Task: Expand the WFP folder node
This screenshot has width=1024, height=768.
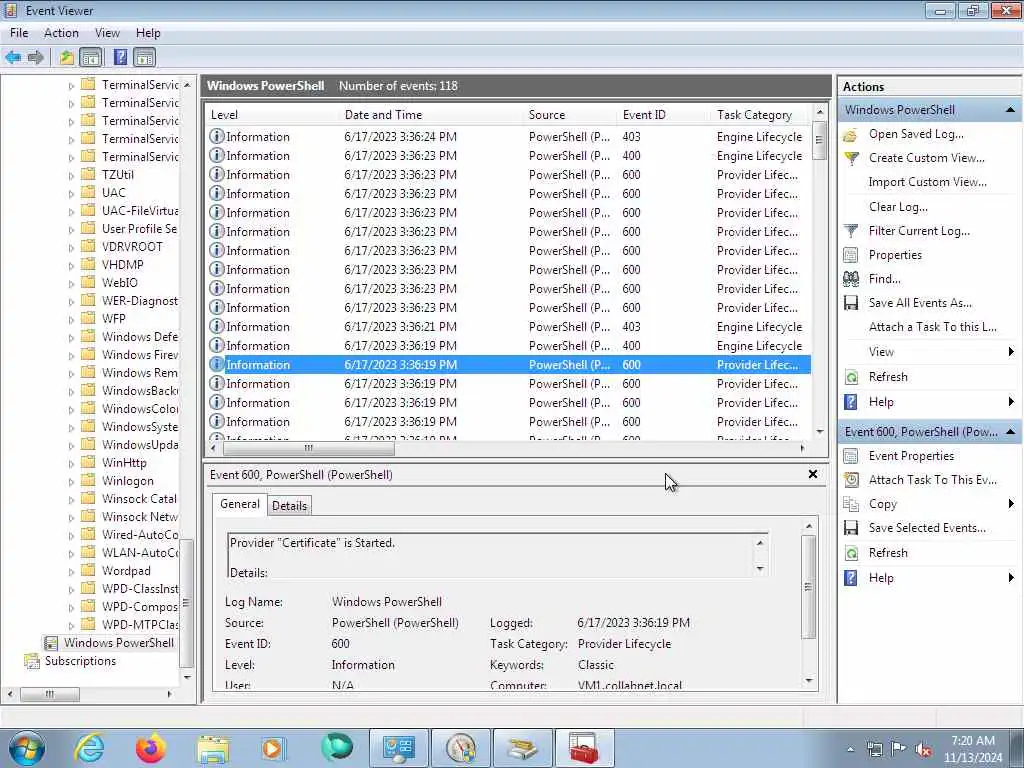Action: click(71, 319)
